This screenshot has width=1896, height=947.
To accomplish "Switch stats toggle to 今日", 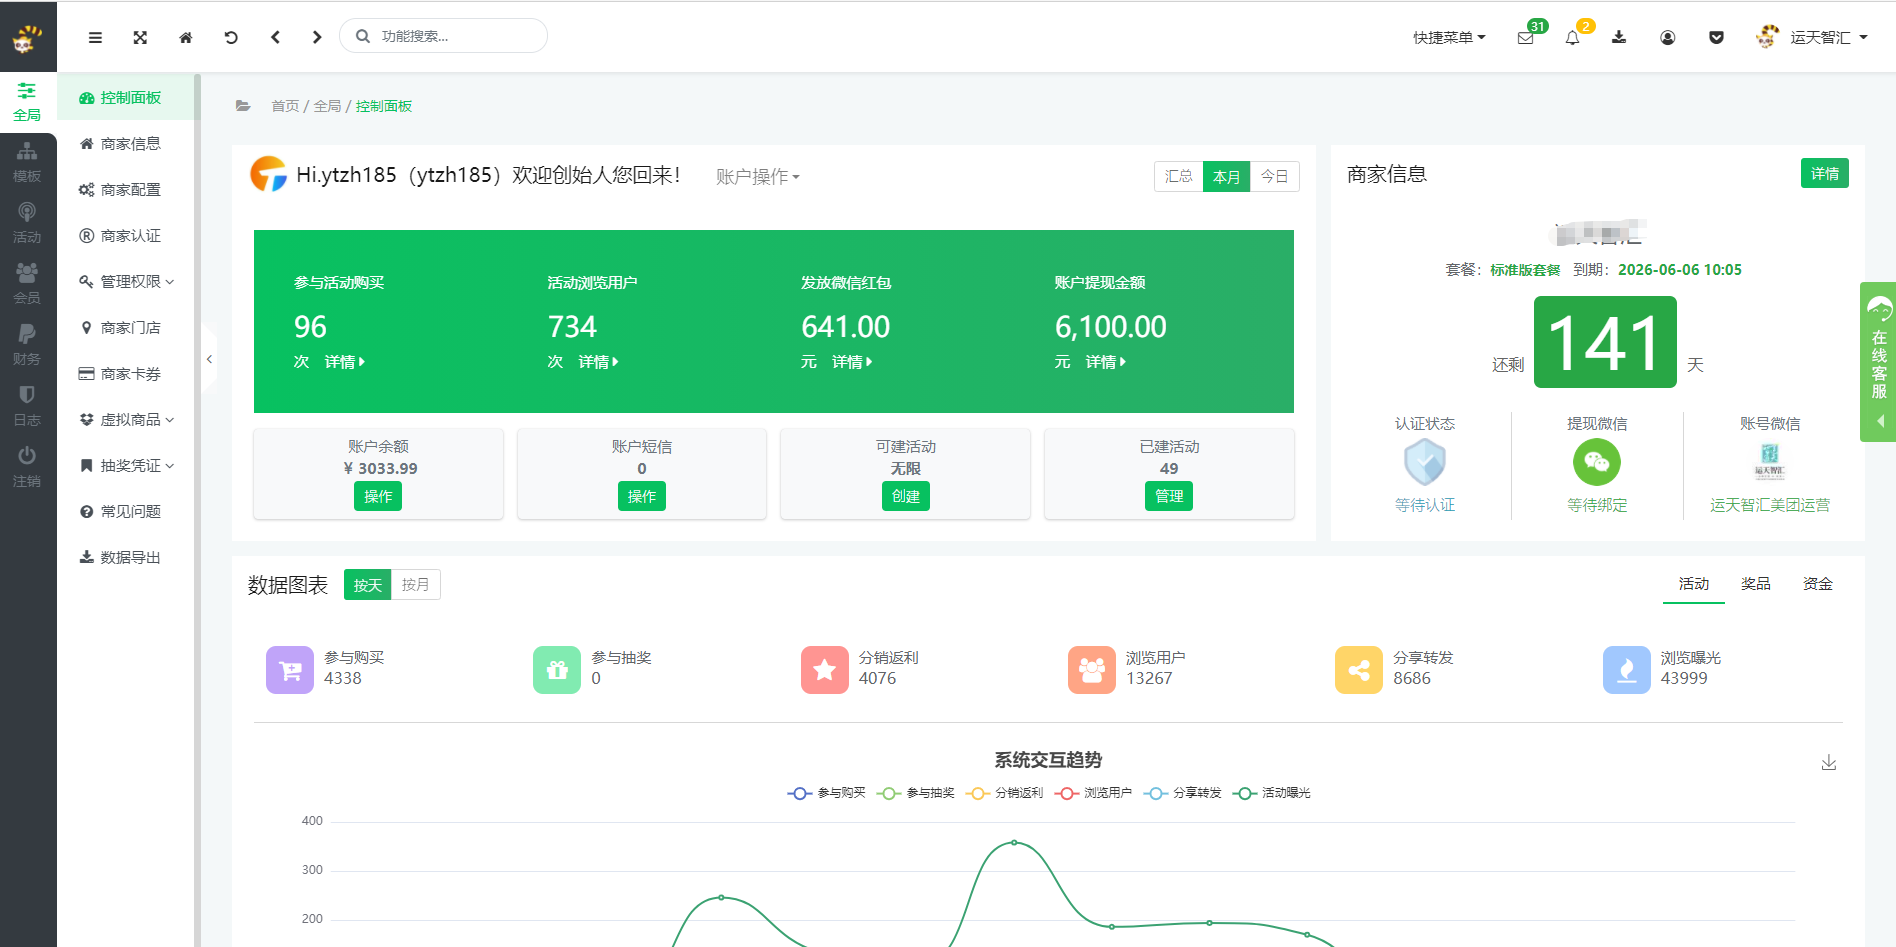I will tap(1274, 176).
